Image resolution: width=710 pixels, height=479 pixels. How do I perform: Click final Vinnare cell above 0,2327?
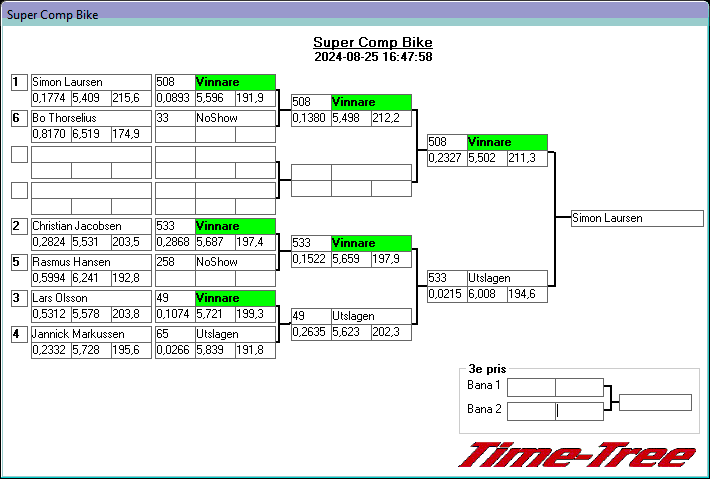pyautogui.click(x=507, y=142)
